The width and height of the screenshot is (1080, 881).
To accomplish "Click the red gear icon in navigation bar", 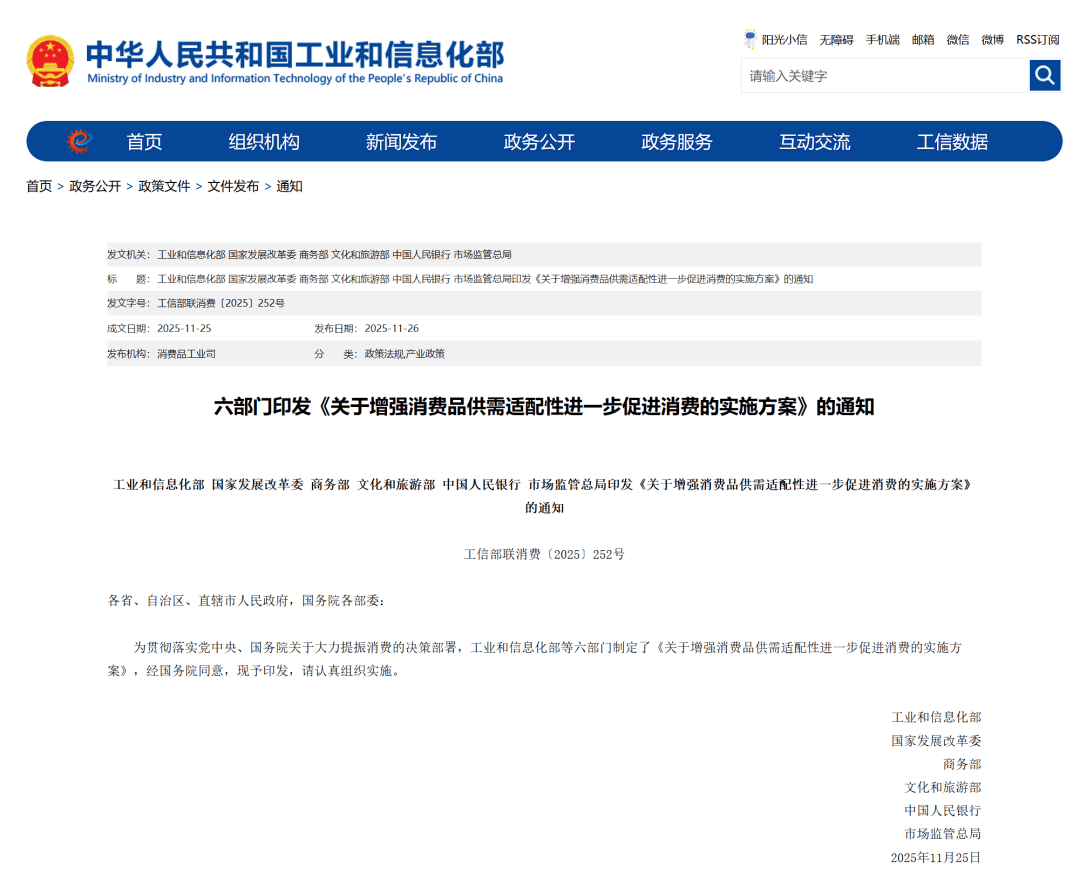I will pyautogui.click(x=79, y=141).
